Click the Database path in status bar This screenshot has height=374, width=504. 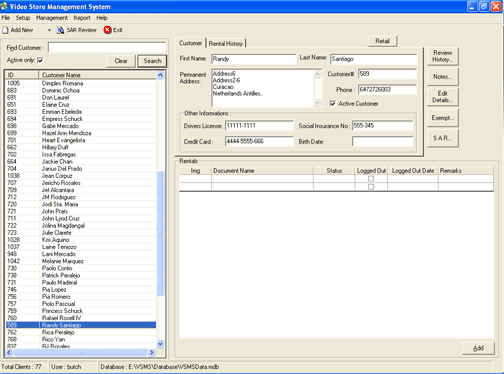coord(160,367)
